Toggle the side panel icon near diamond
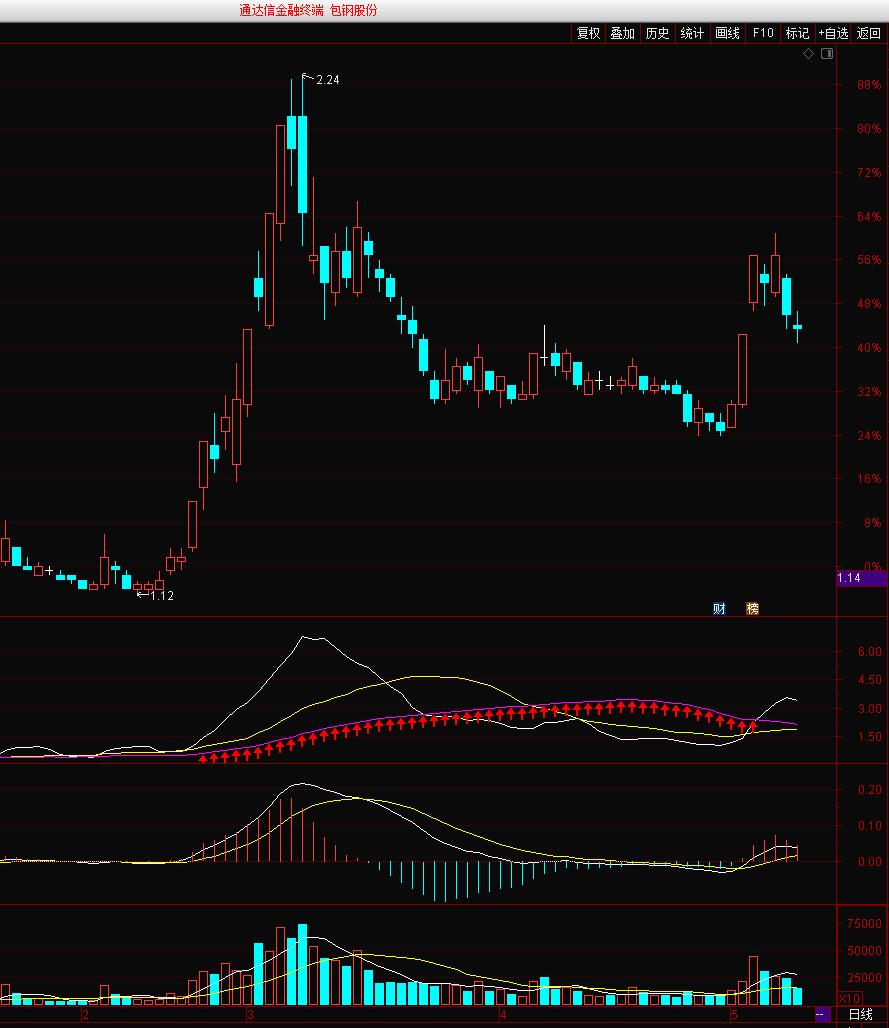Image resolution: width=889 pixels, height=1028 pixels. [827, 54]
